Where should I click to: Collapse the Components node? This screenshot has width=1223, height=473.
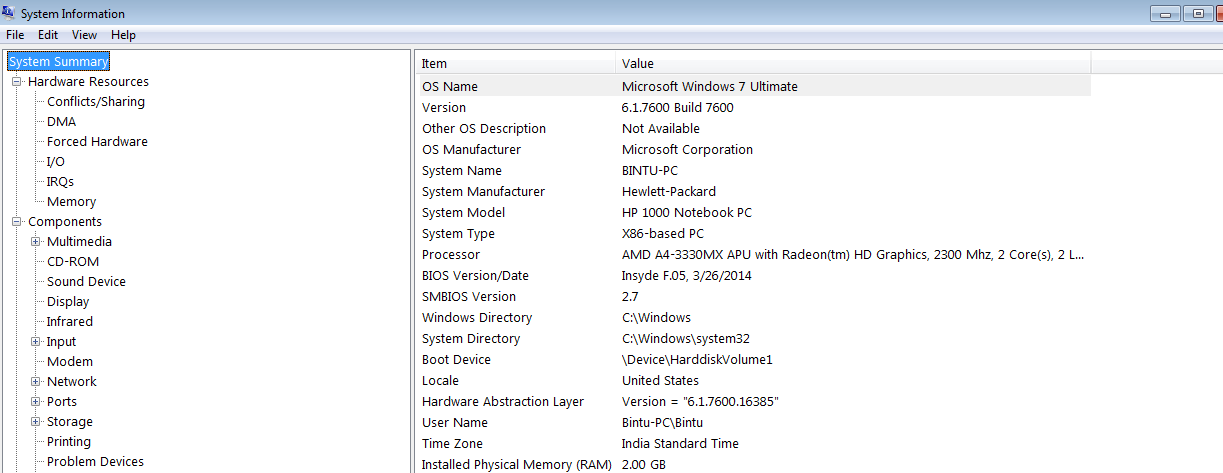tap(17, 222)
